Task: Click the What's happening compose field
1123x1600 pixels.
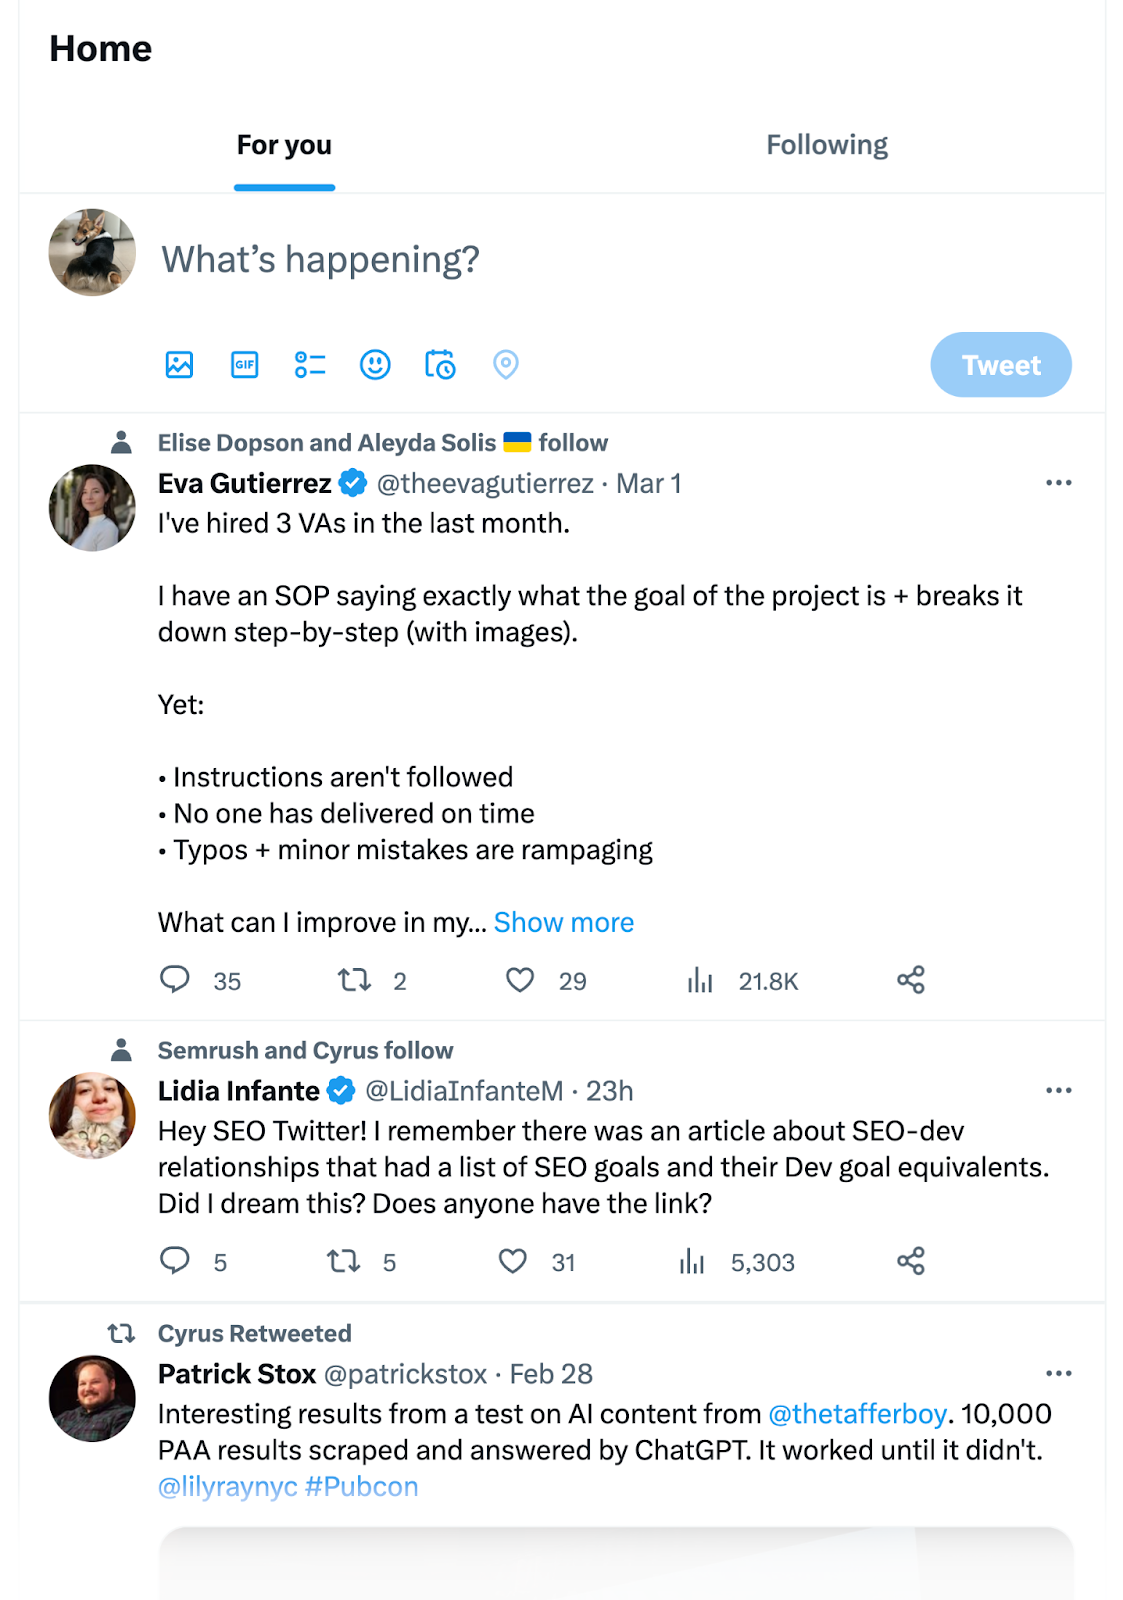Action: 320,260
